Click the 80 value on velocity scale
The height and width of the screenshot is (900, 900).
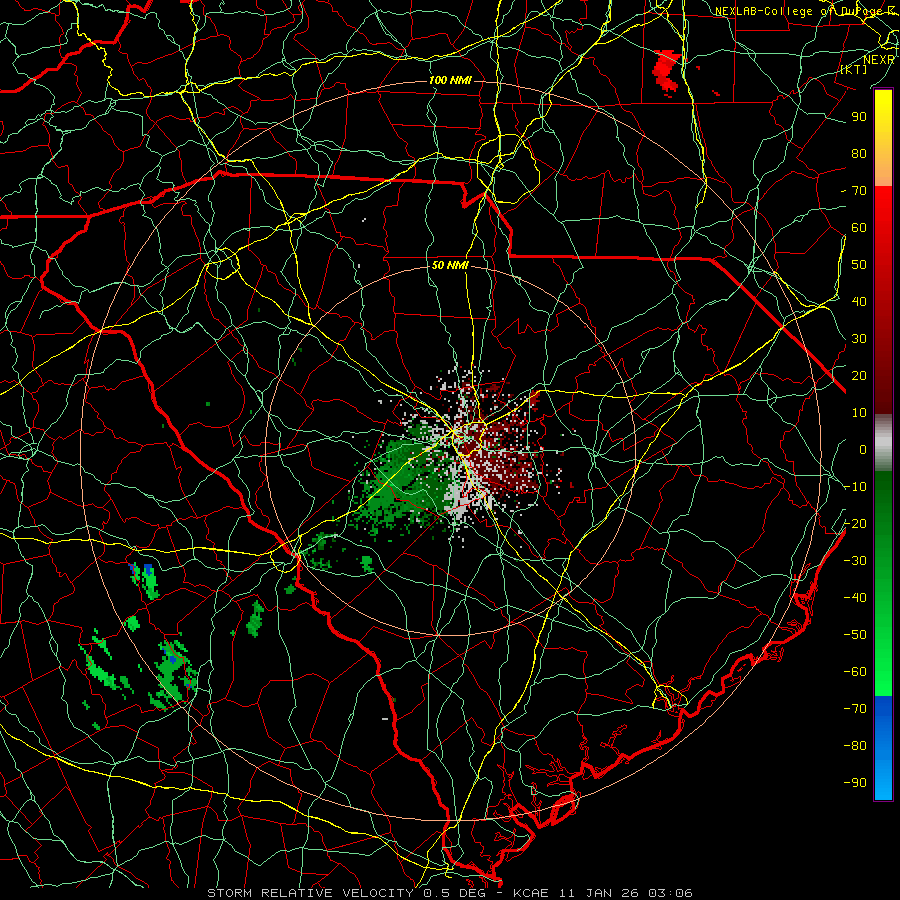click(x=859, y=153)
